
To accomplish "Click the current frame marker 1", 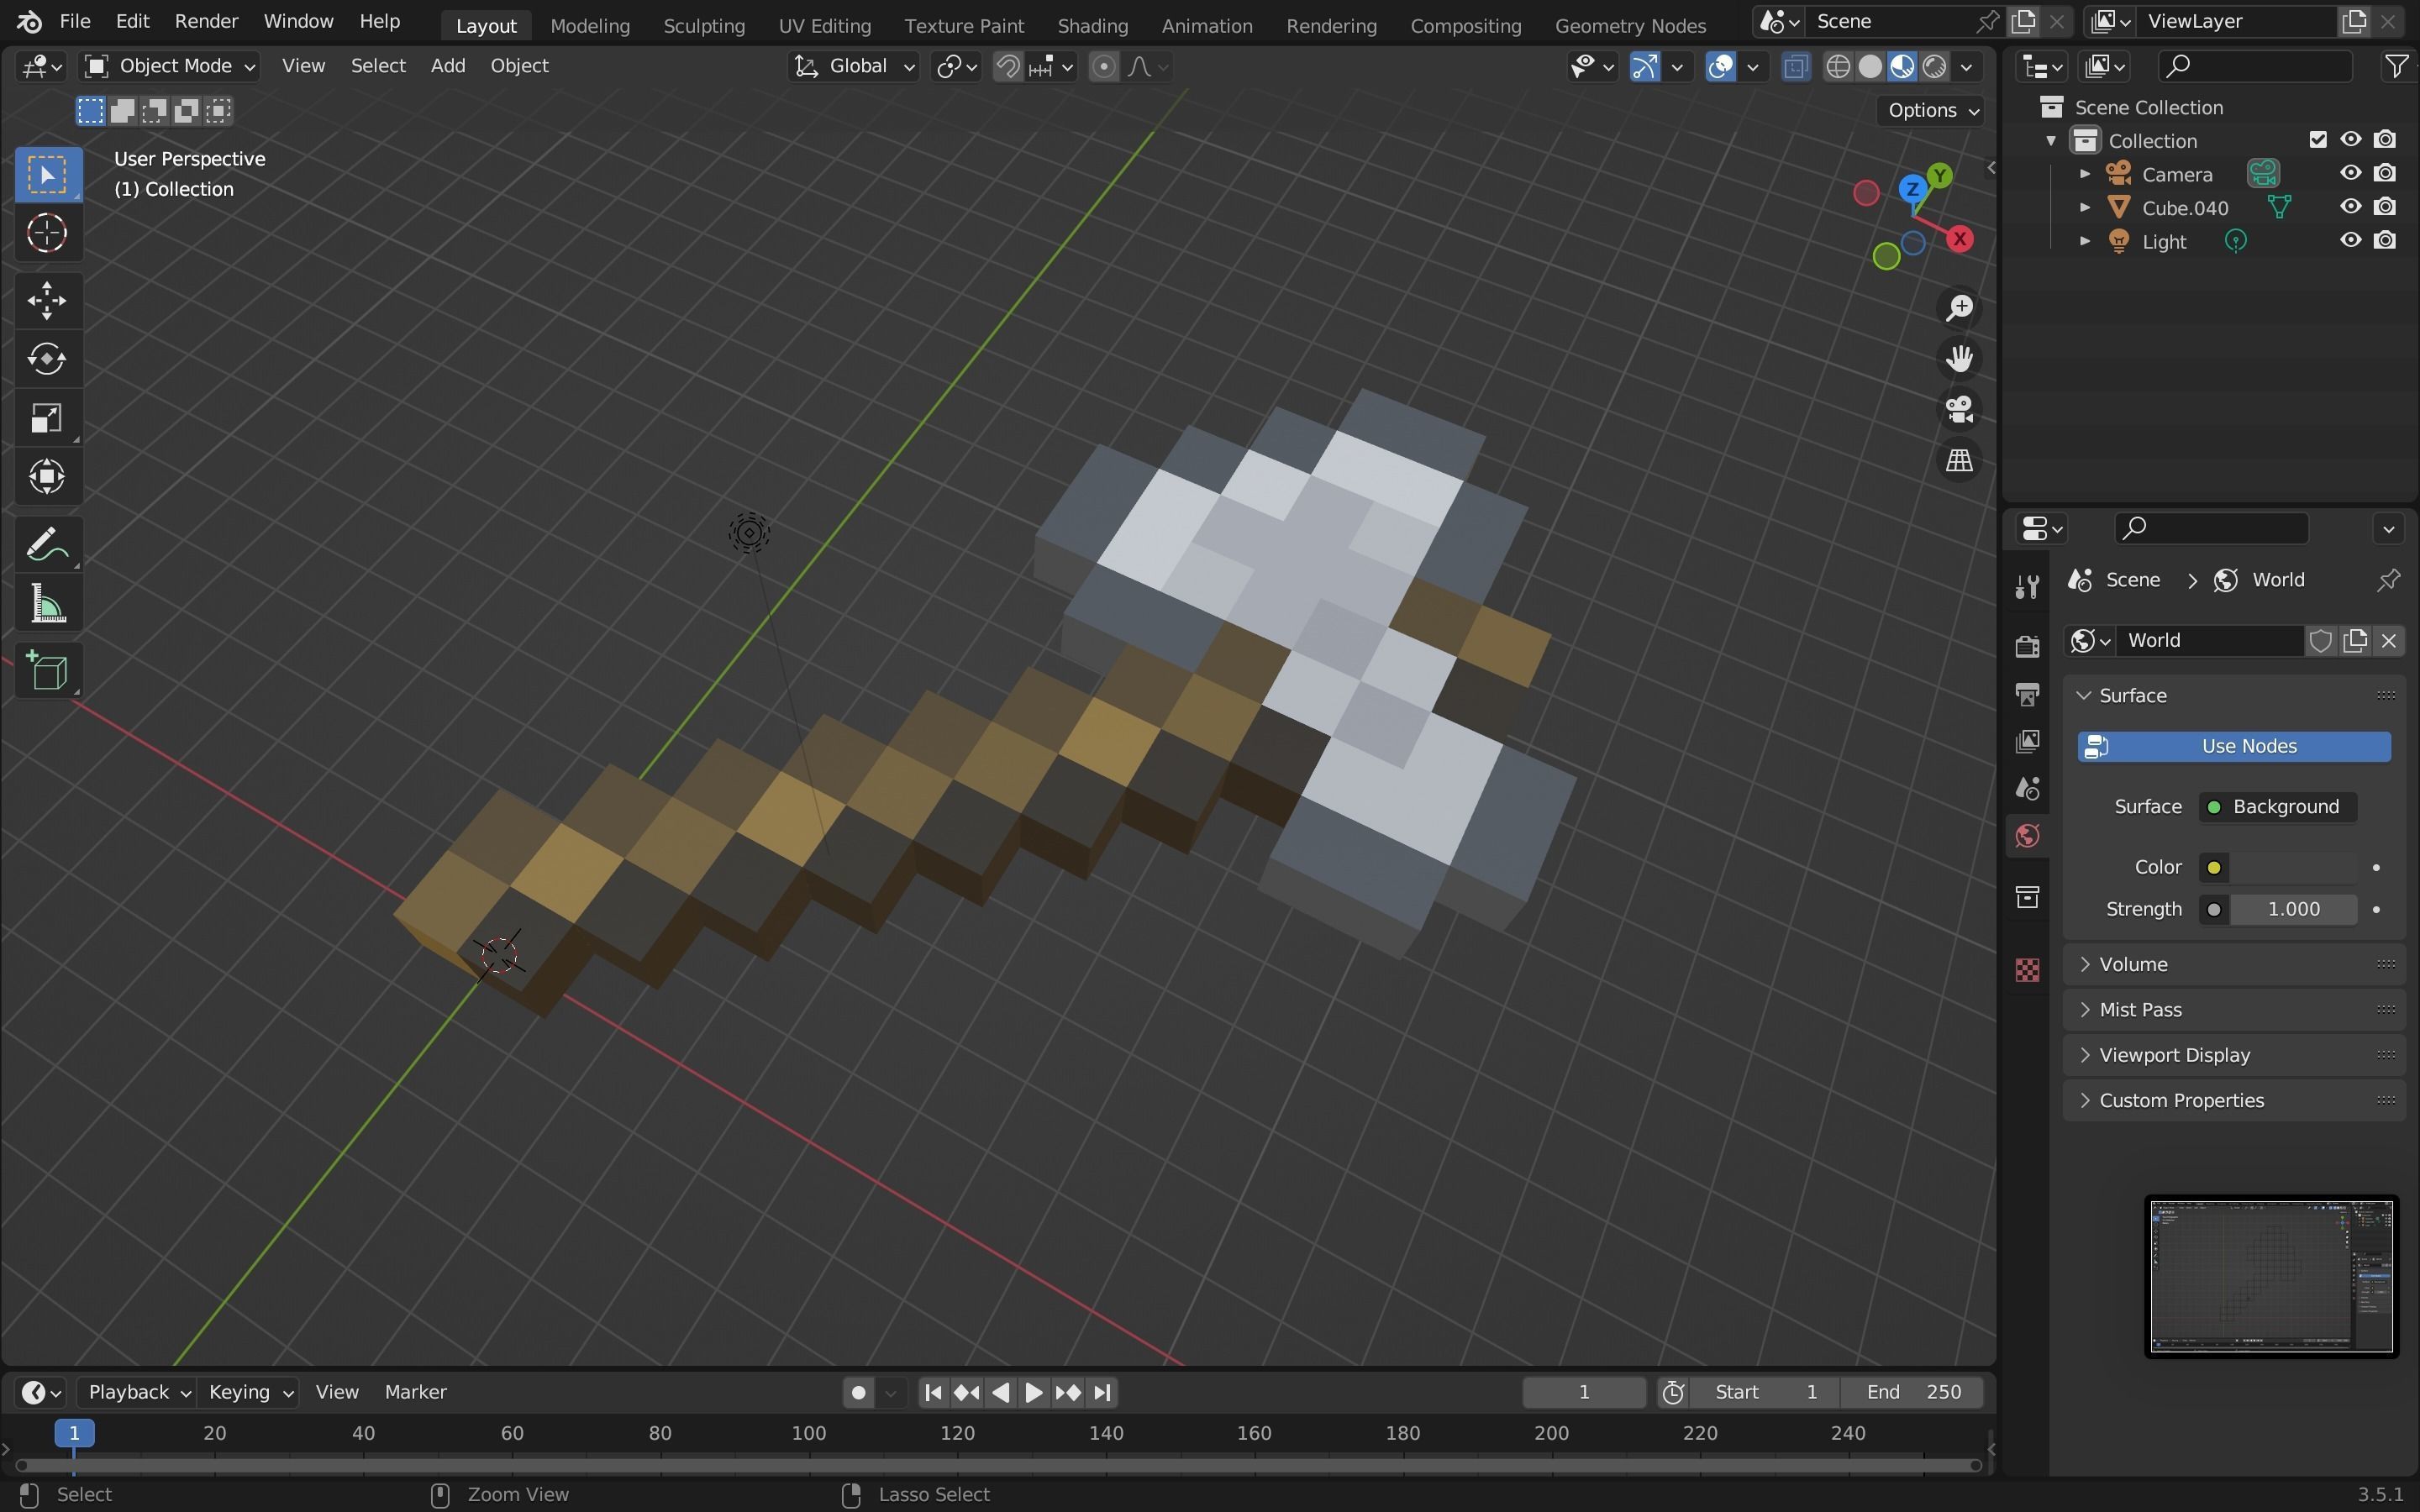I will 74,1434.
